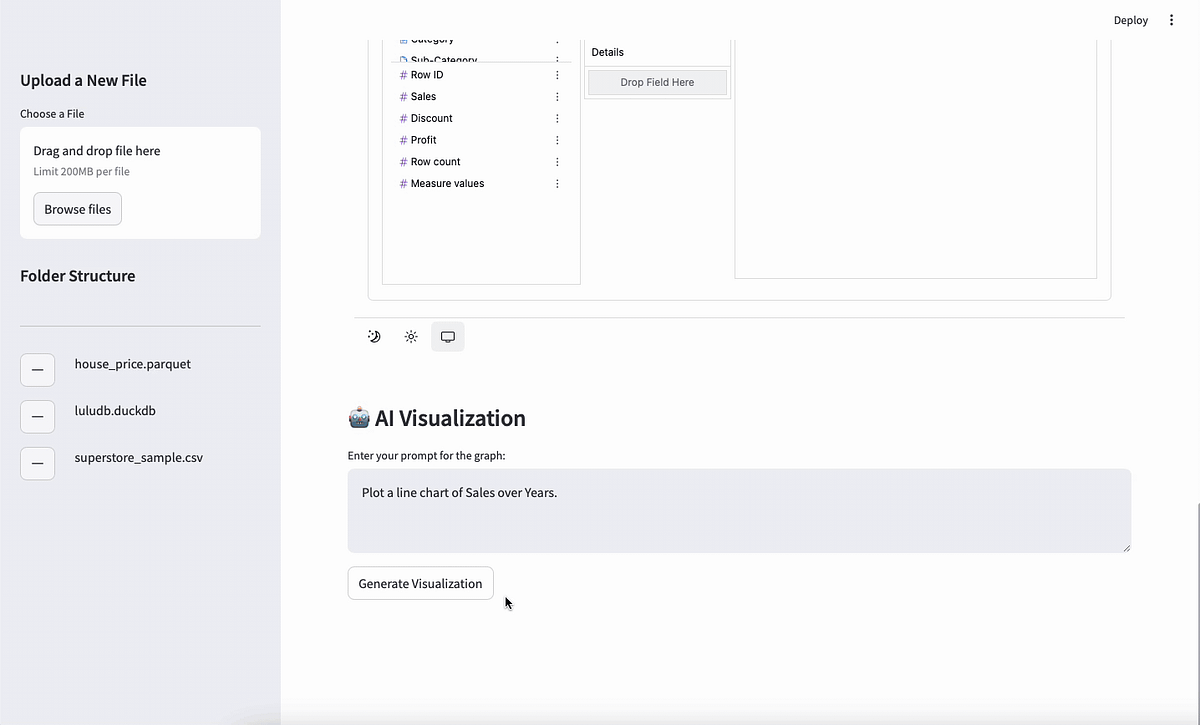Switch to dark theme using moon icon
Screen dimensions: 1200x725
374,336
